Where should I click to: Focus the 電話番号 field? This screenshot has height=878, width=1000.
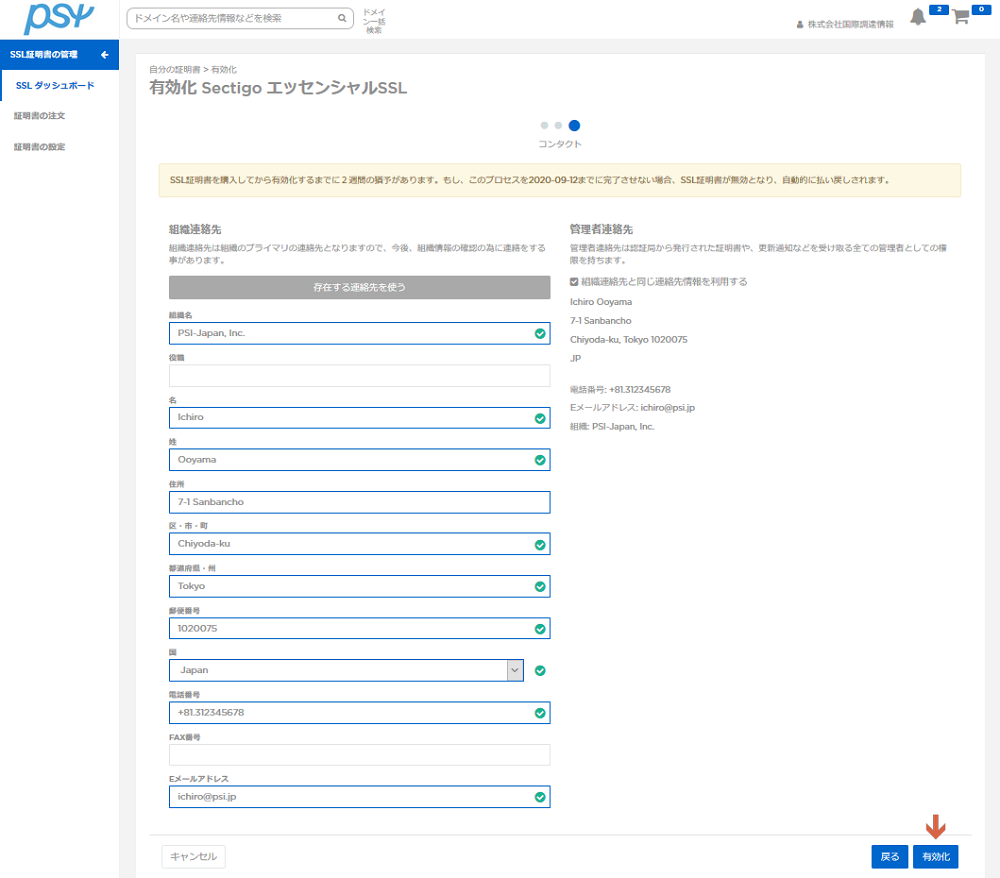(x=360, y=712)
